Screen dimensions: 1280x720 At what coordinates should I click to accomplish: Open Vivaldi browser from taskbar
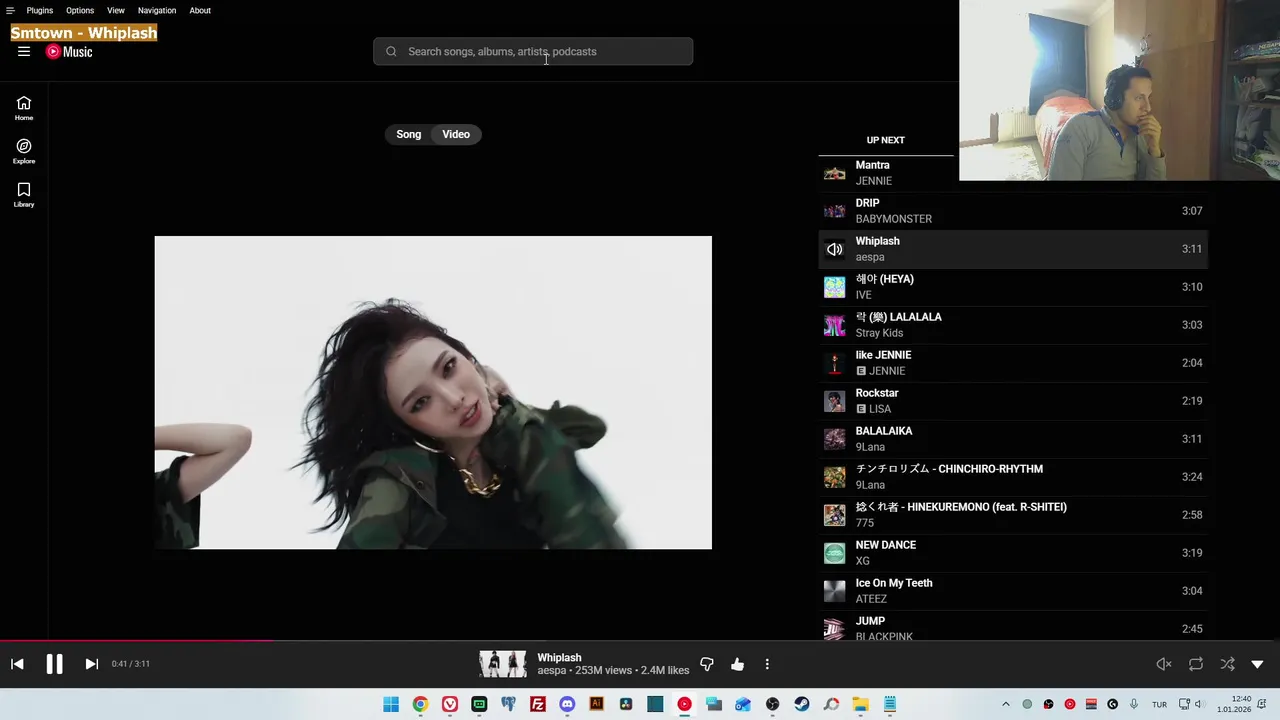[450, 704]
